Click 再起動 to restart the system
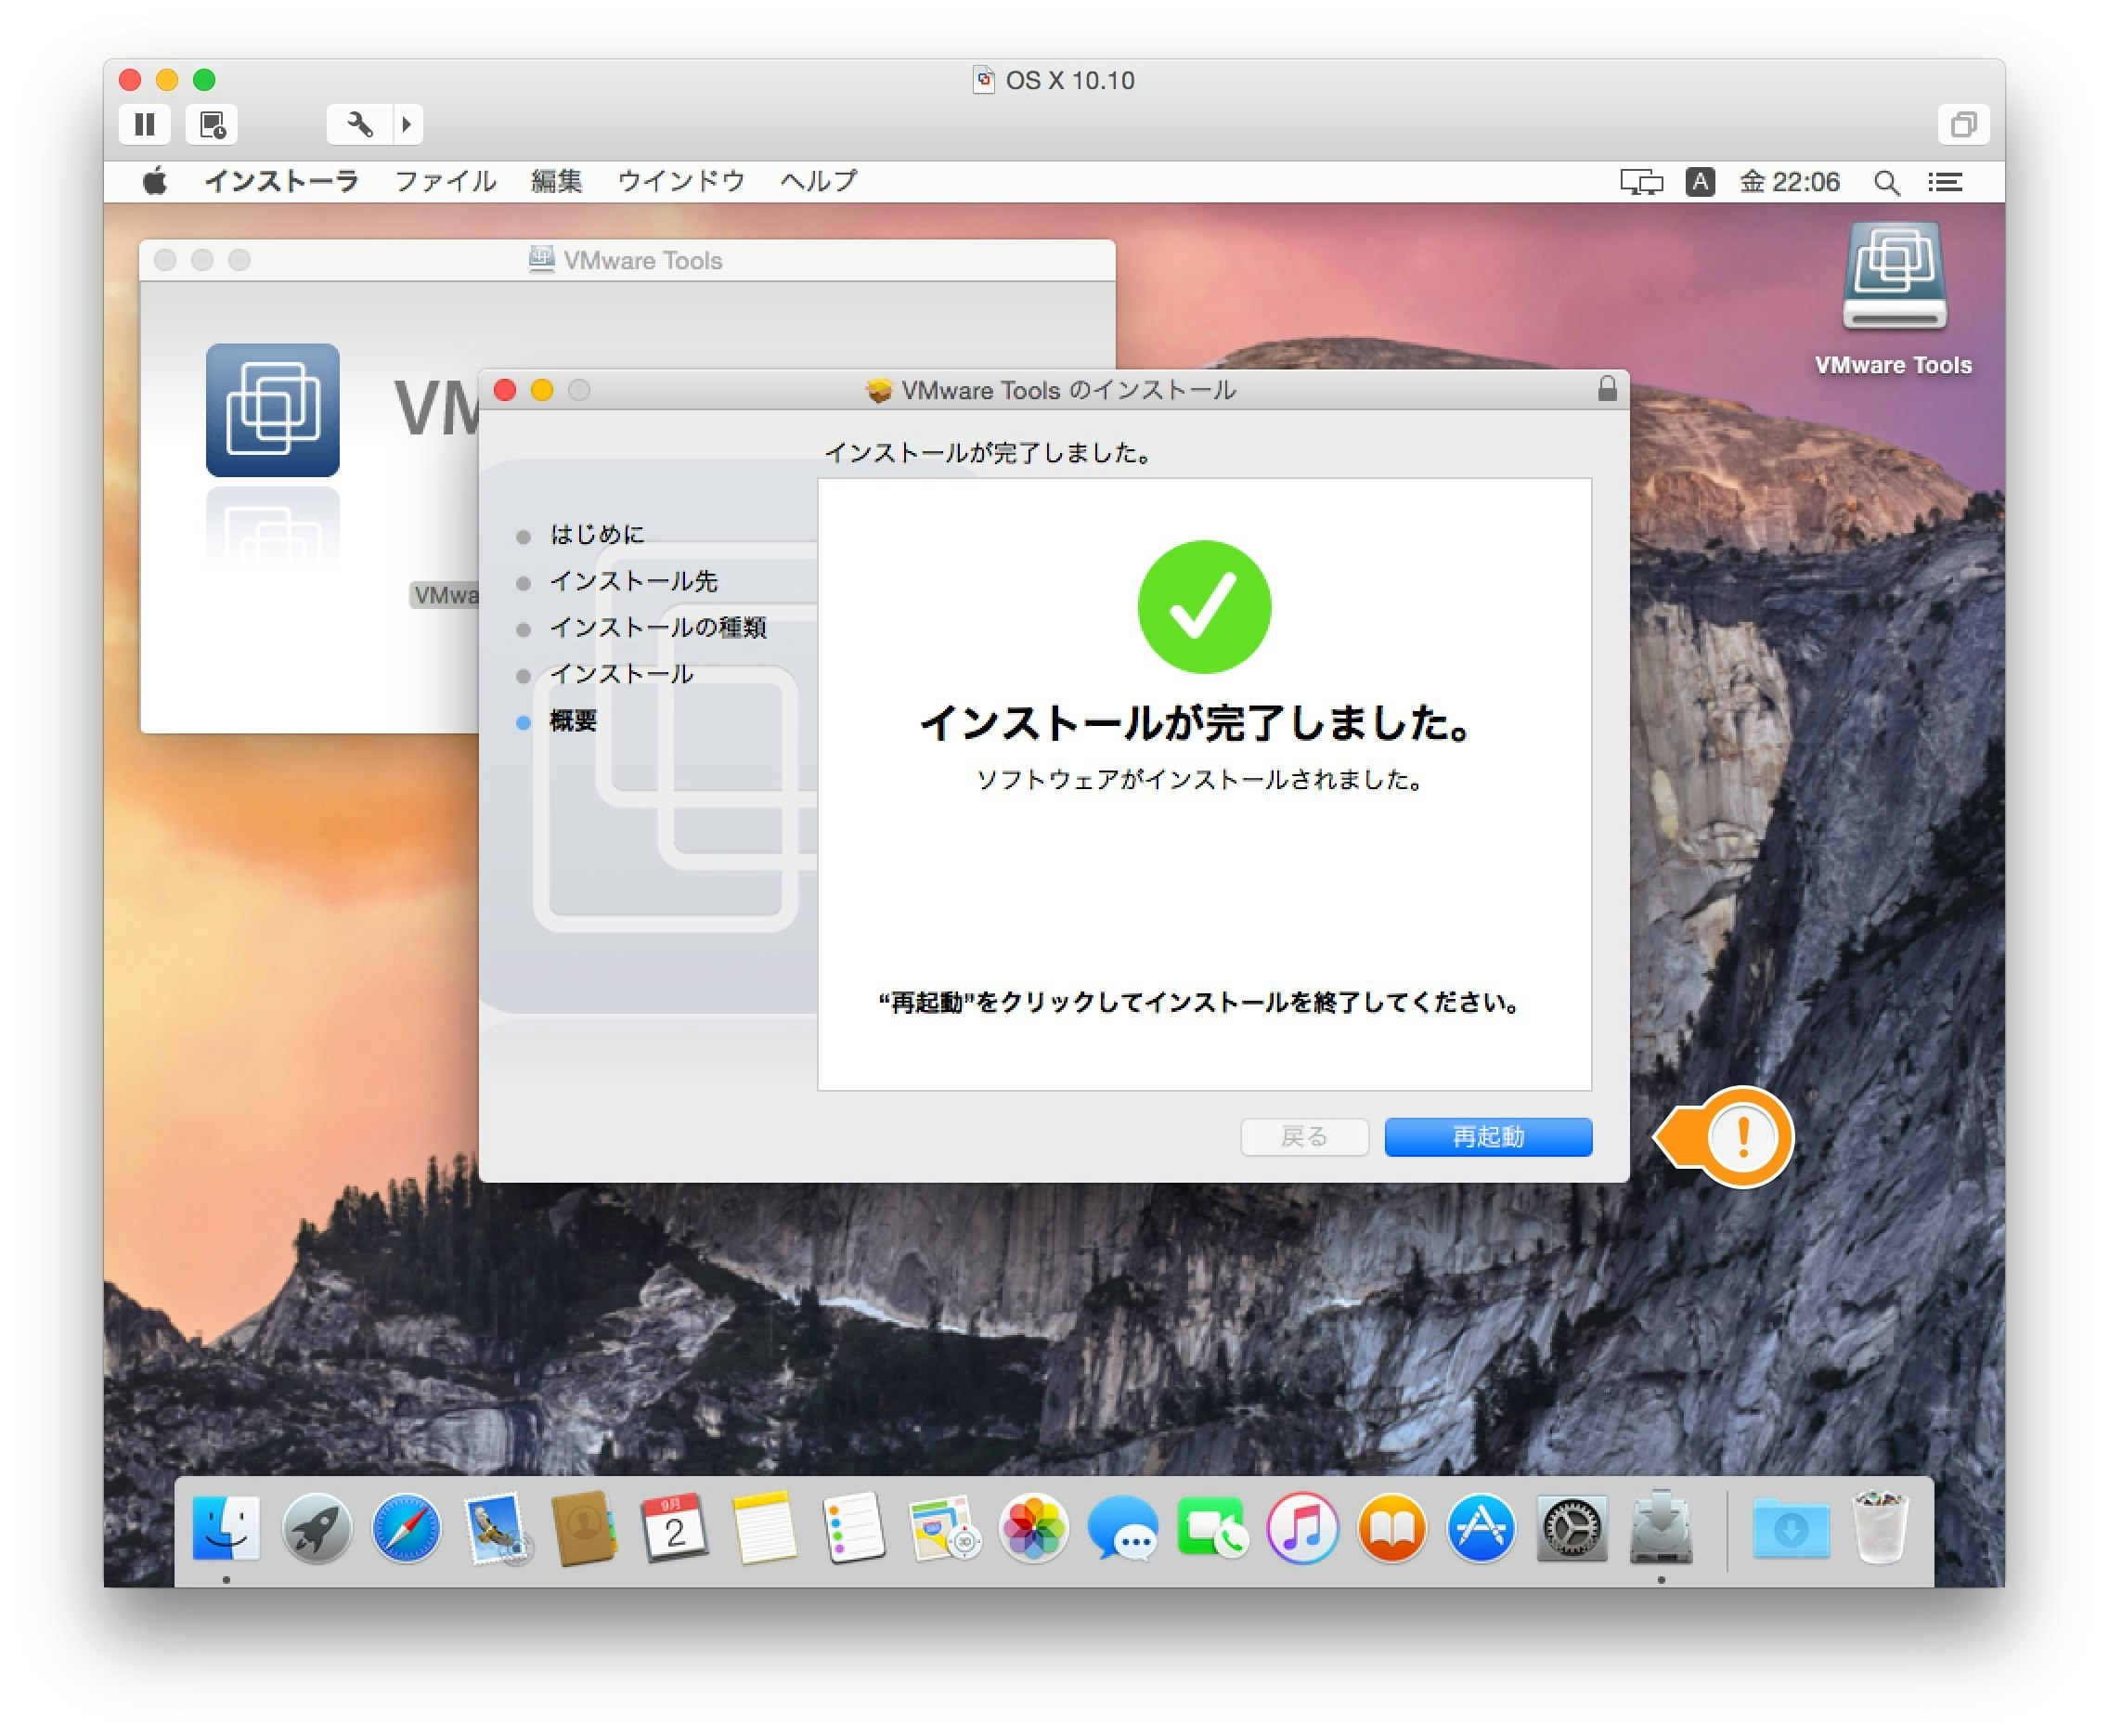2109x1736 pixels. [1488, 1137]
